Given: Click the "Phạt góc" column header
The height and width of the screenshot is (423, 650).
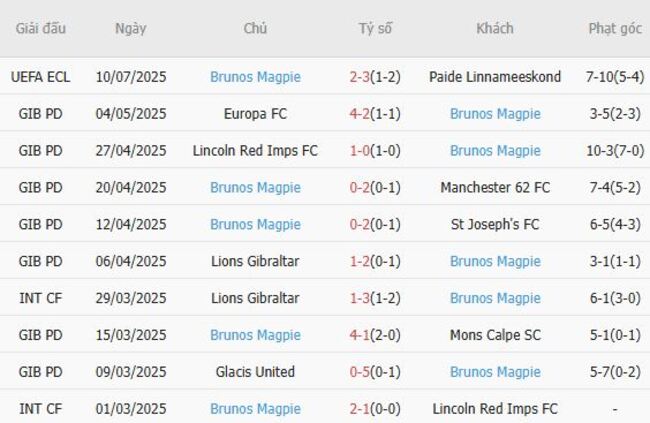Looking at the screenshot, I should coord(615,28).
